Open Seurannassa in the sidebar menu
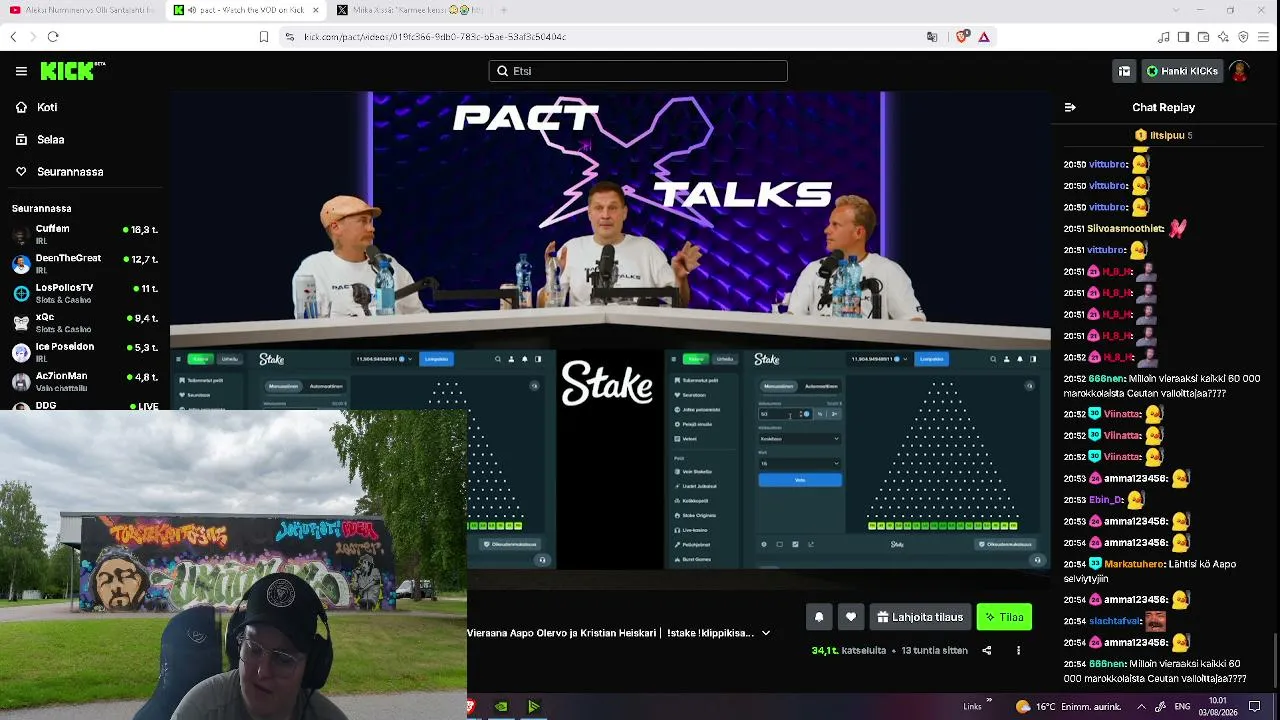 [70, 171]
